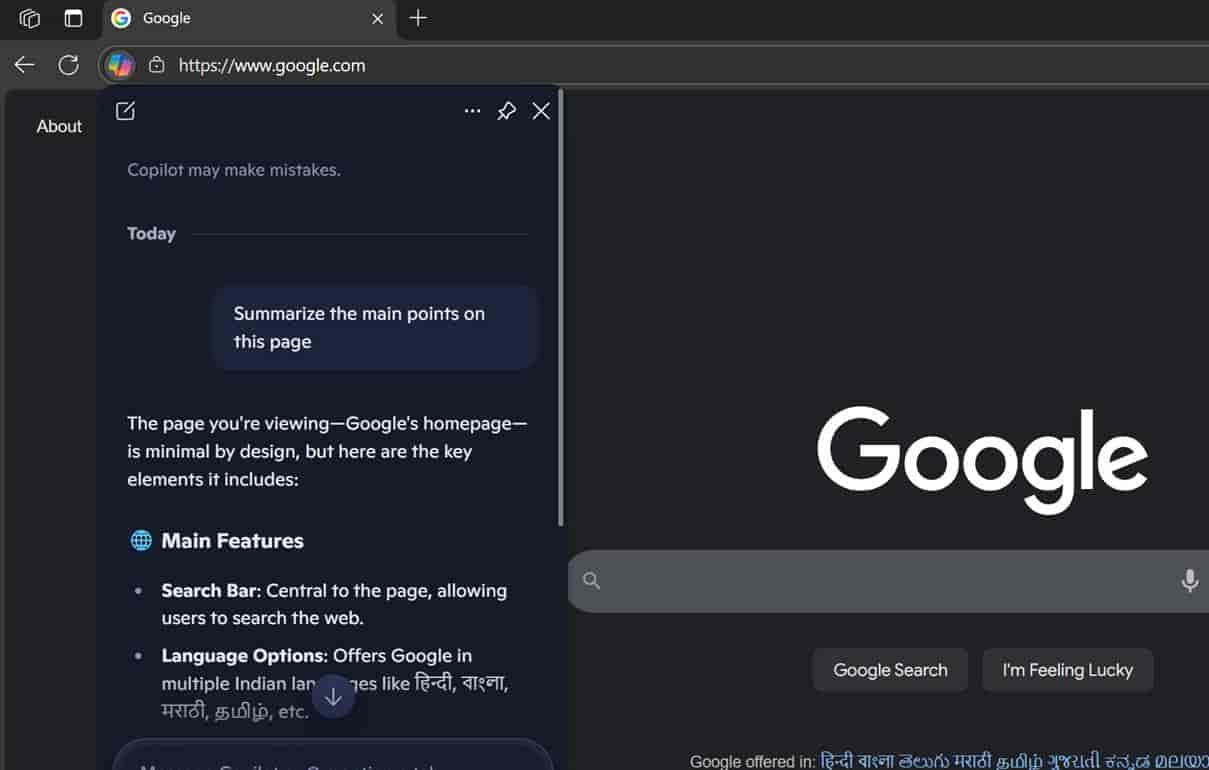Close the Google tab

[377, 18]
